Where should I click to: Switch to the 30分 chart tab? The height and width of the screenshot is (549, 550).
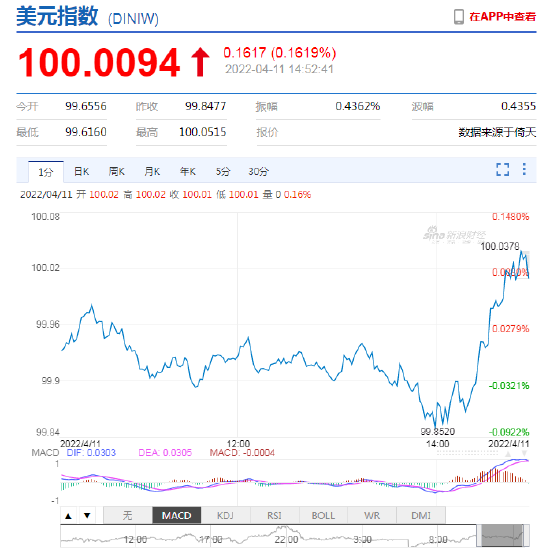coord(259,172)
